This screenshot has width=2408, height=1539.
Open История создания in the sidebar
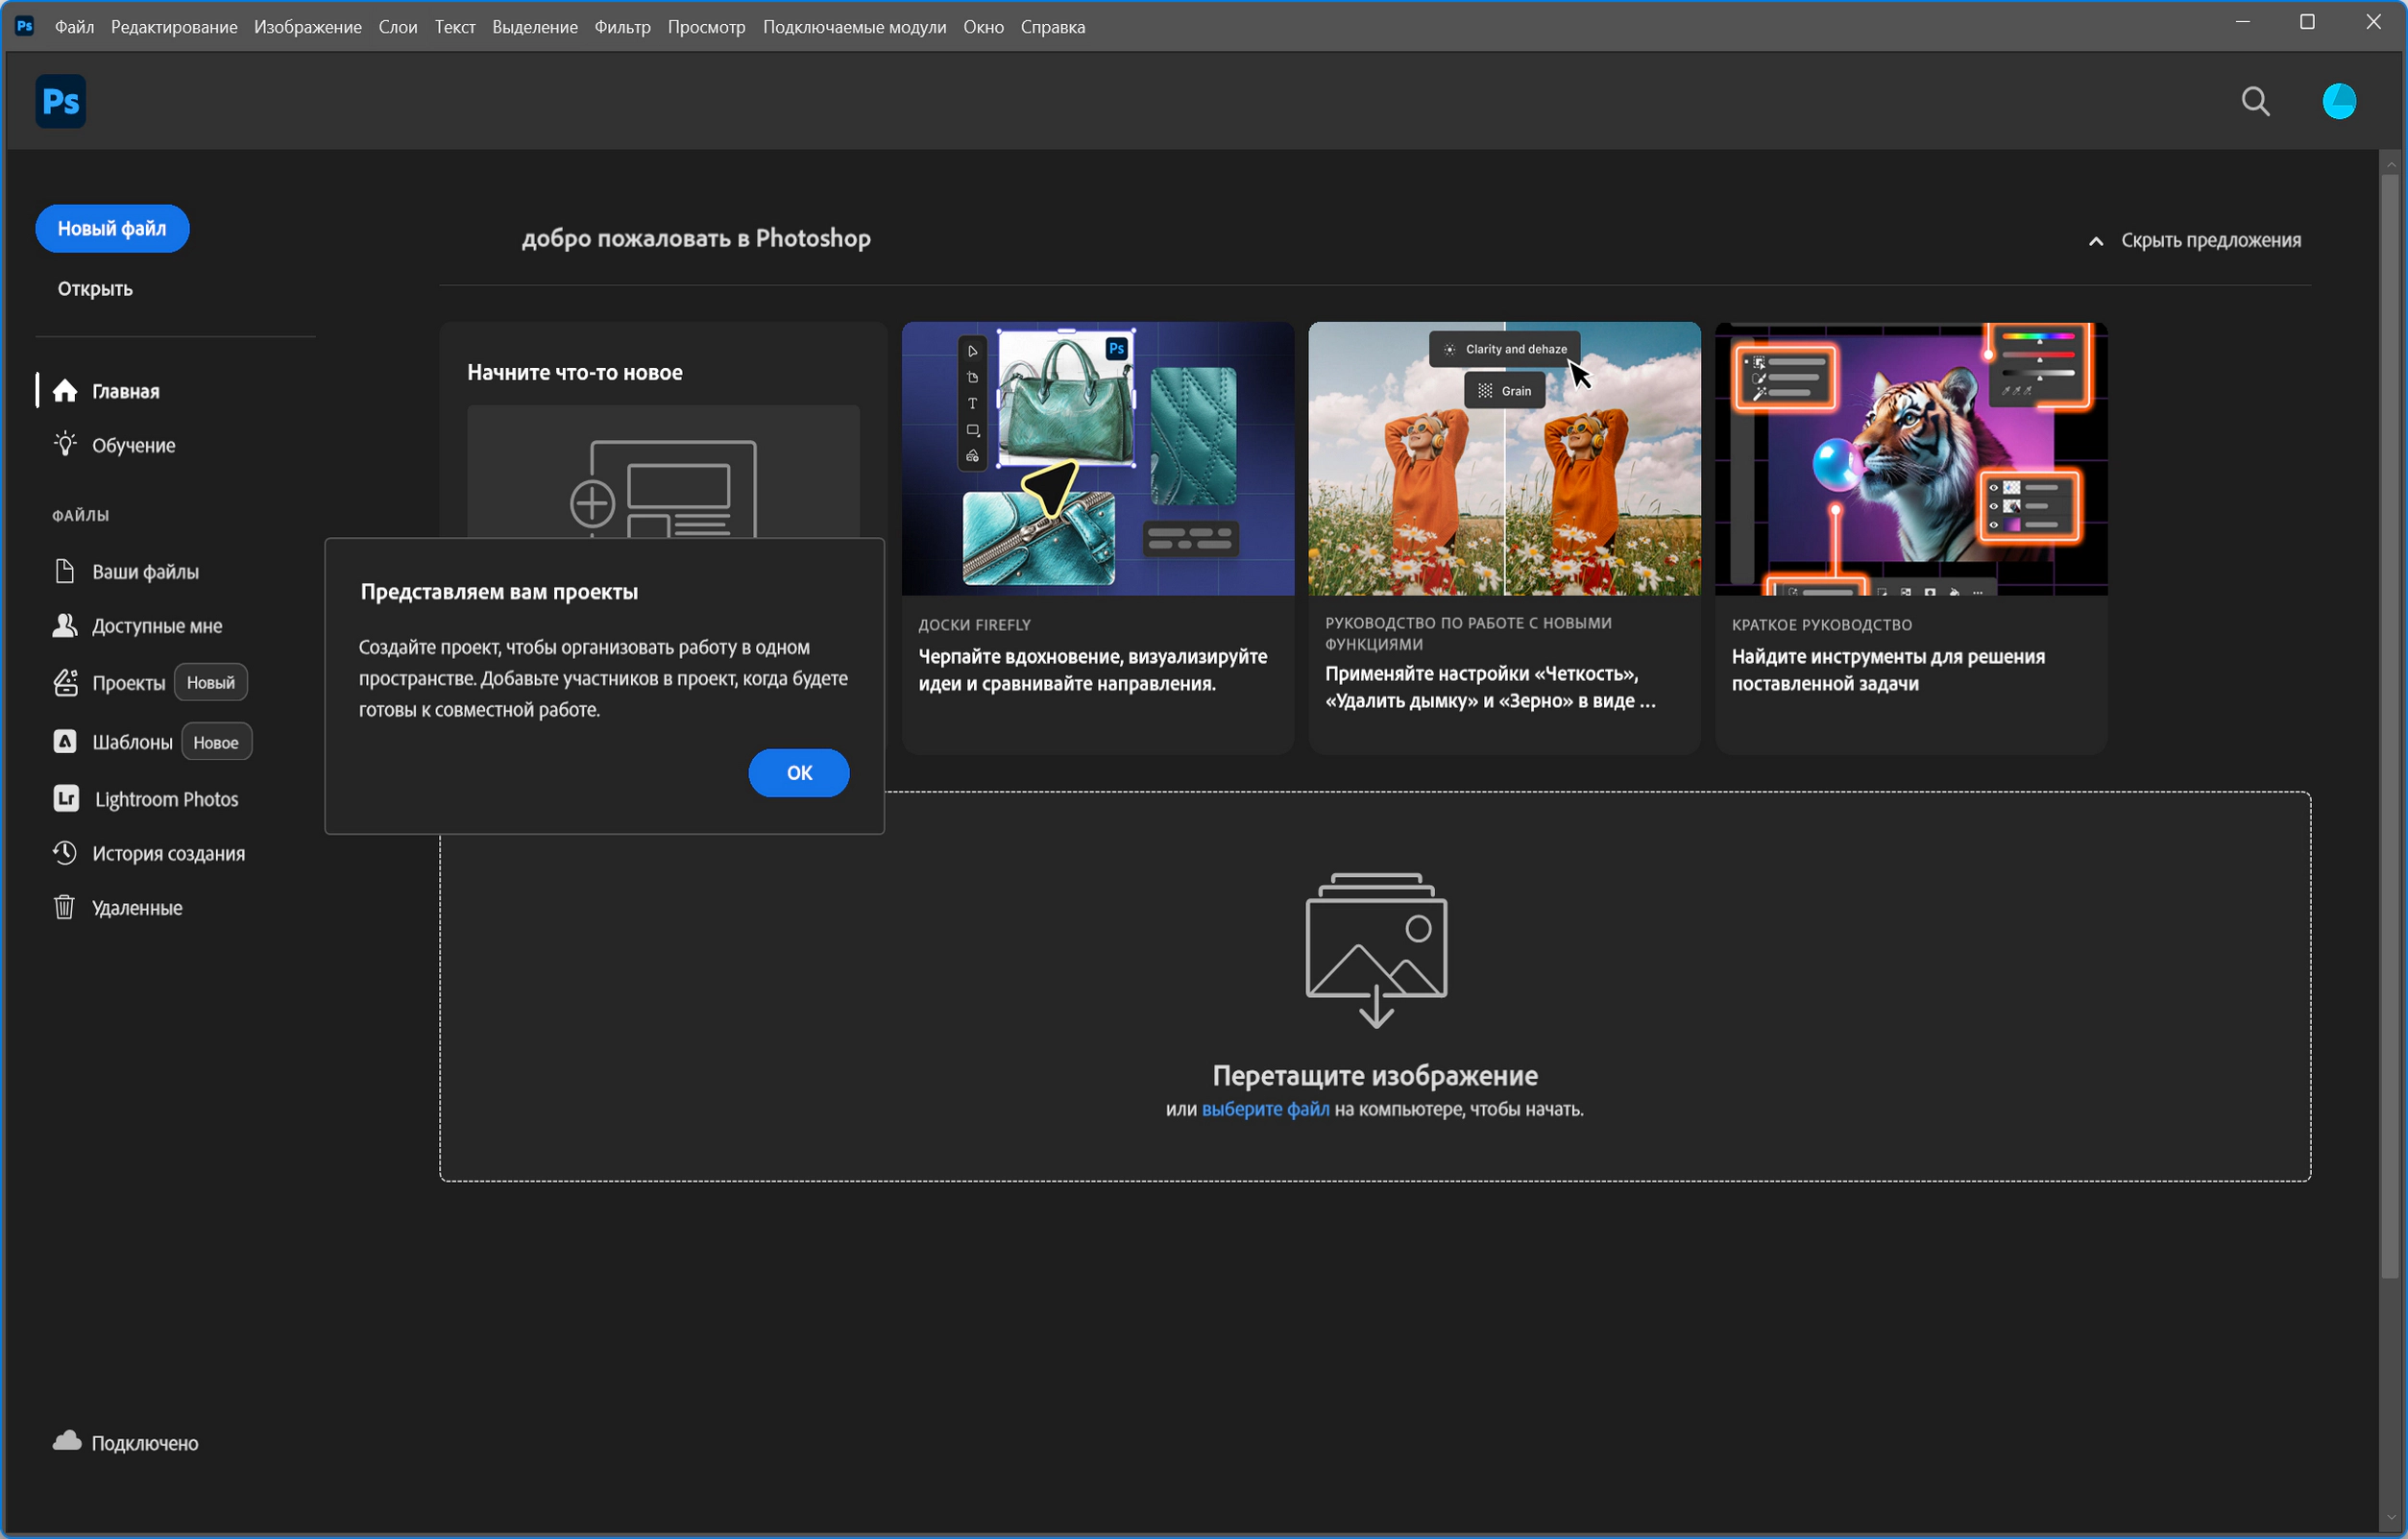click(167, 853)
